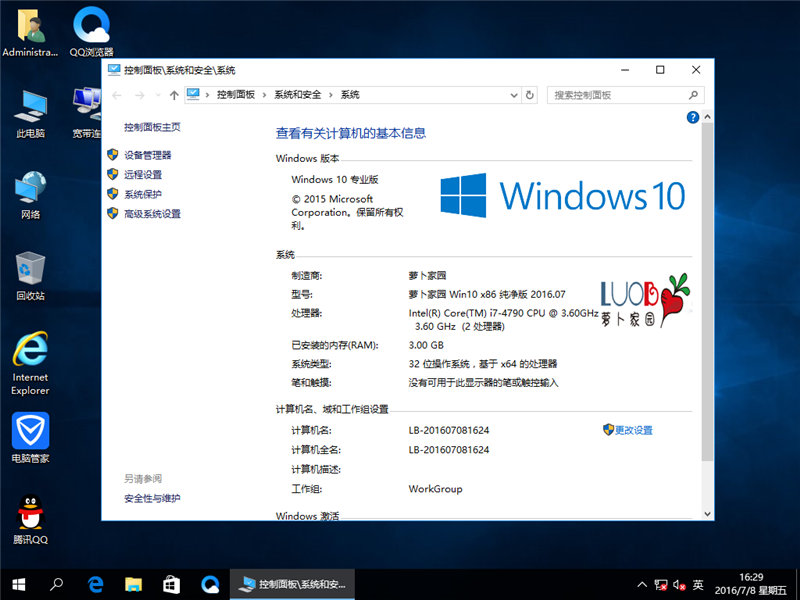Open the 宽带连接 desktop shortcut
Screen dimensions: 800x600
pos(87,113)
